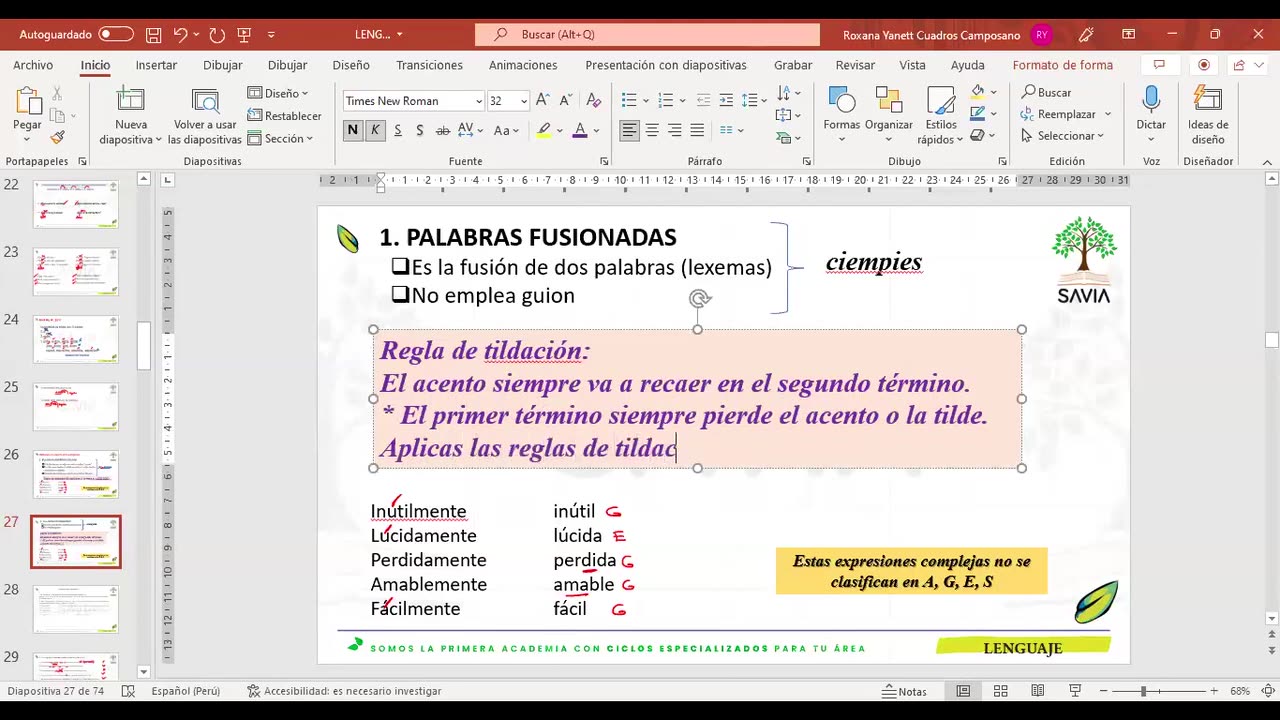Open the font name dropdown
This screenshot has height=720, width=1280.
478,101
